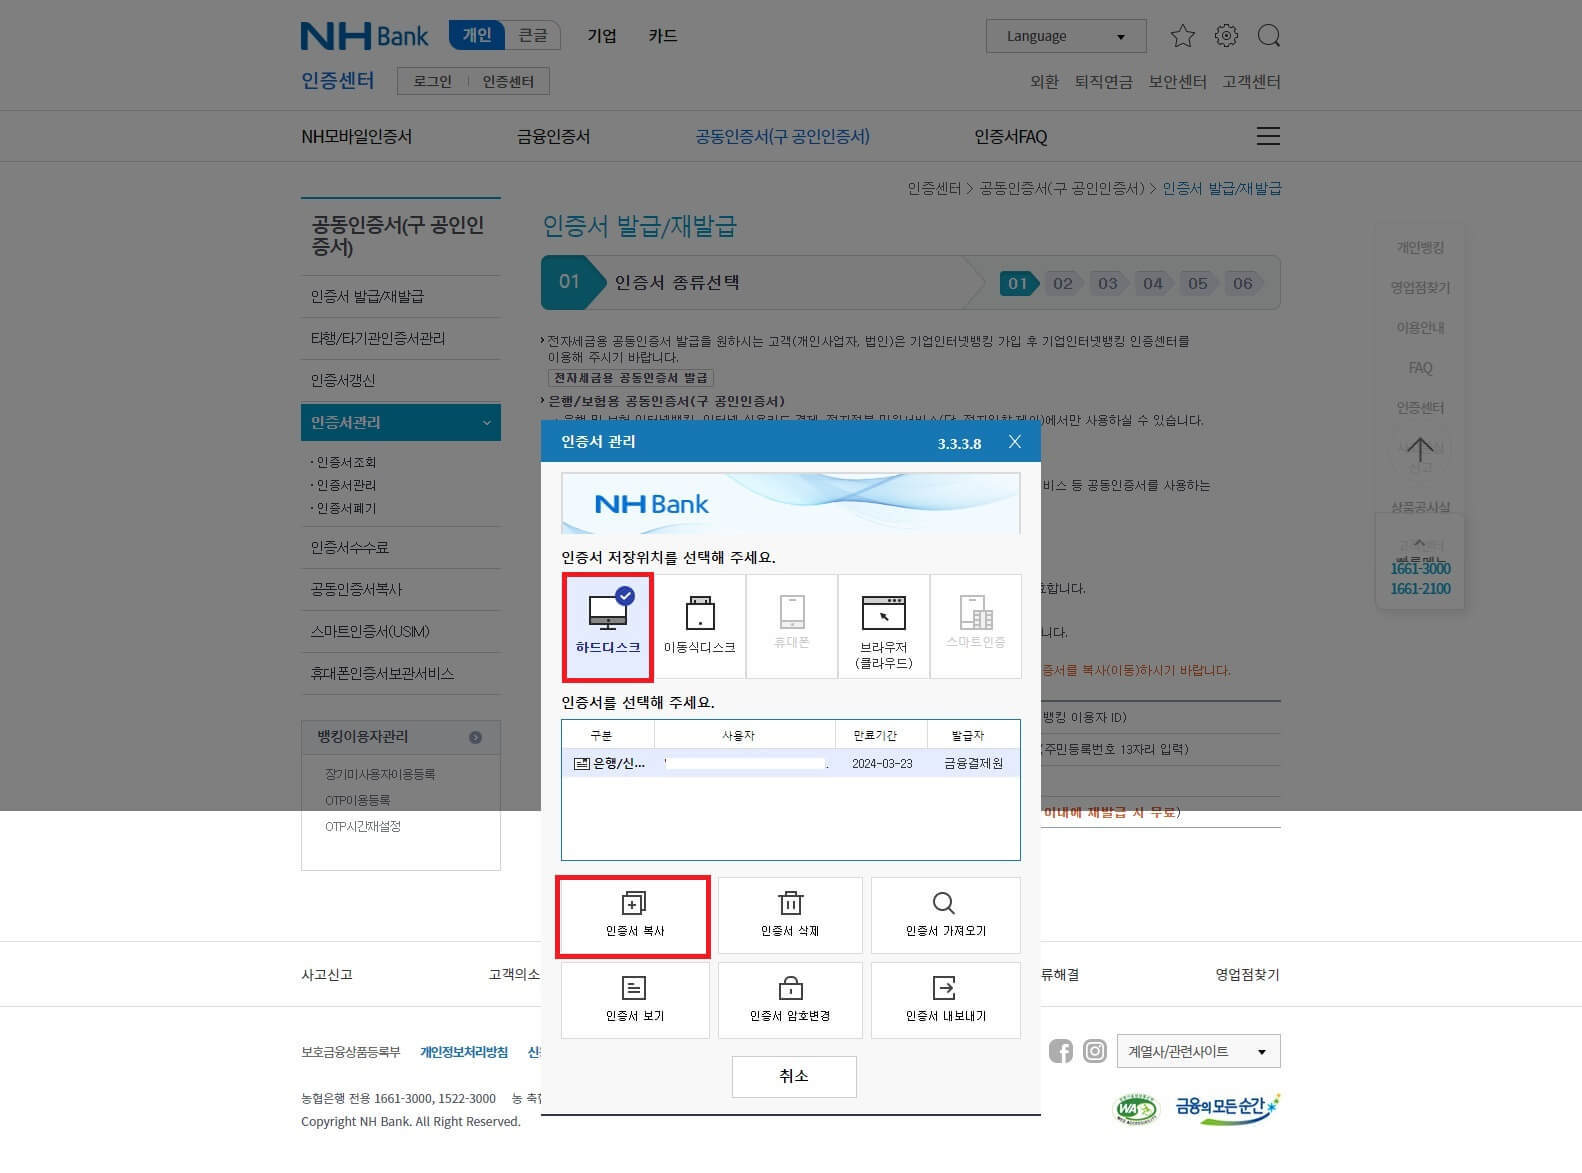
Task: Open 인증서조회 sub-item
Action: pyautogui.click(x=346, y=462)
